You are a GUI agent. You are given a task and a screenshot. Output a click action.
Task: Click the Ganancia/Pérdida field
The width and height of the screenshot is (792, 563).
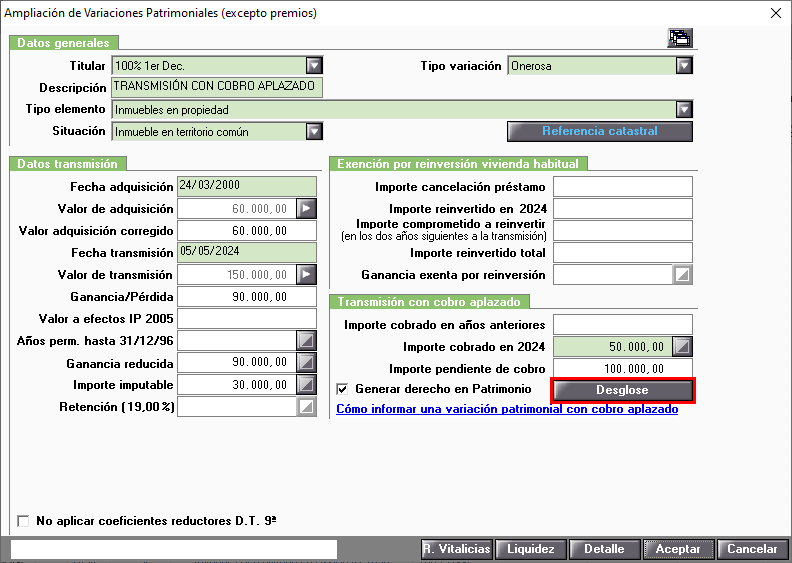pyautogui.click(x=247, y=297)
